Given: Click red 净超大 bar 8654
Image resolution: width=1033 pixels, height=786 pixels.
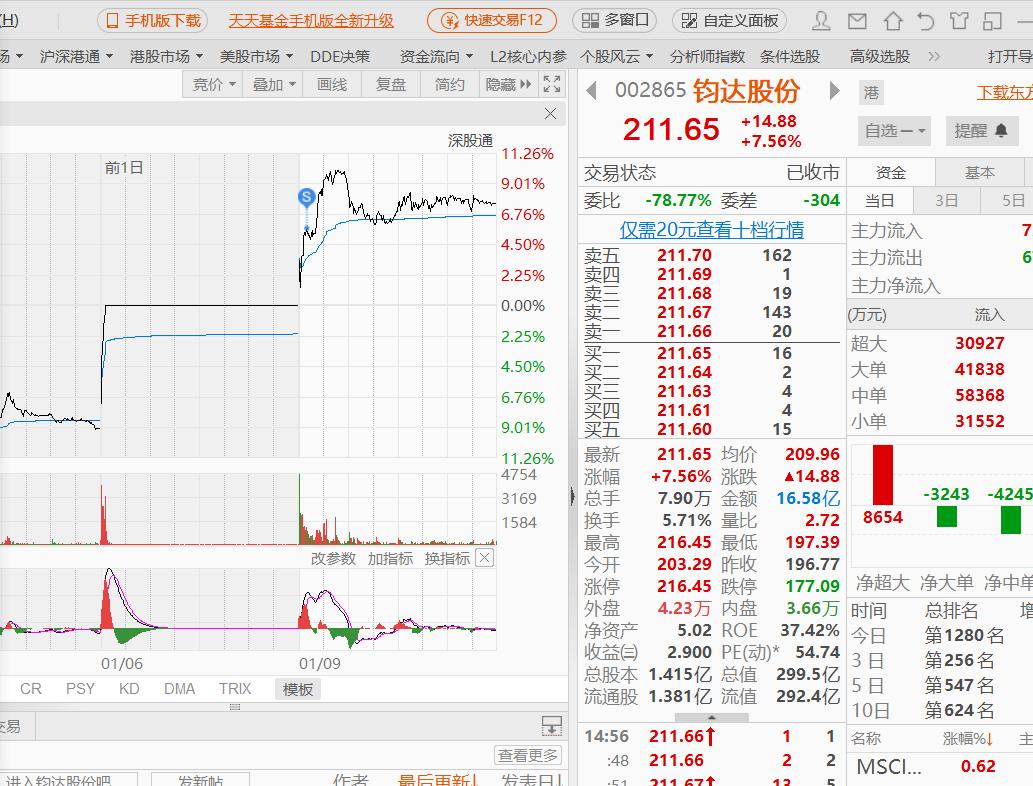Looking at the screenshot, I should pyautogui.click(x=883, y=475).
